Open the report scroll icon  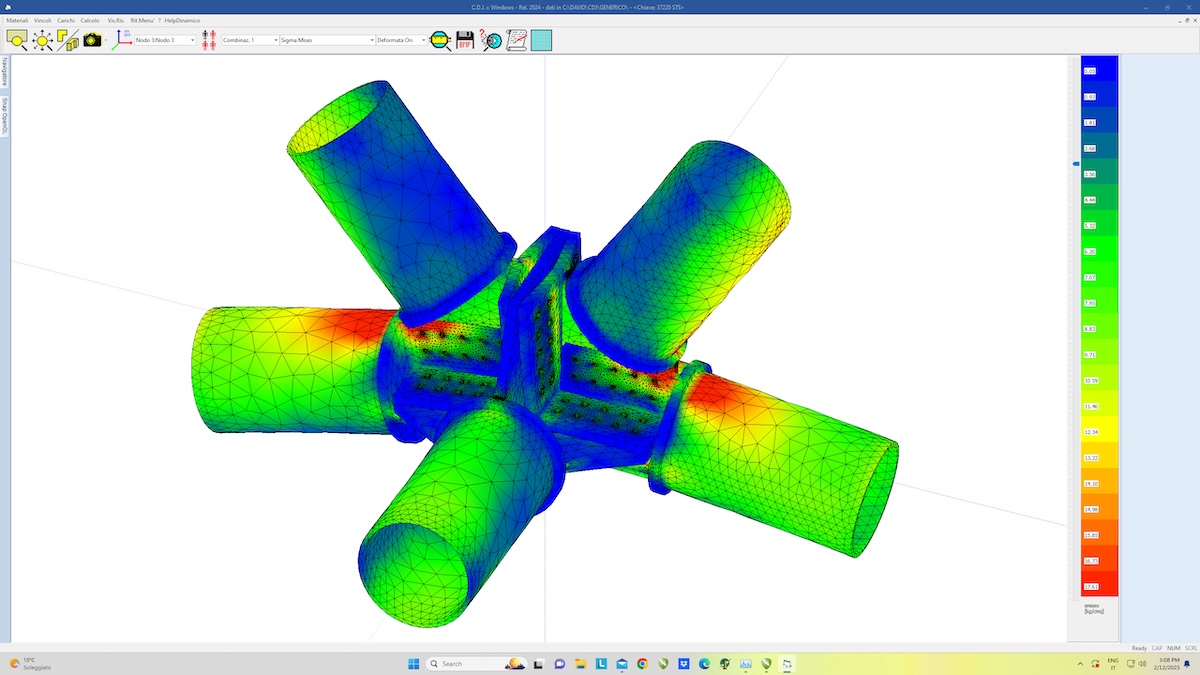pos(516,40)
